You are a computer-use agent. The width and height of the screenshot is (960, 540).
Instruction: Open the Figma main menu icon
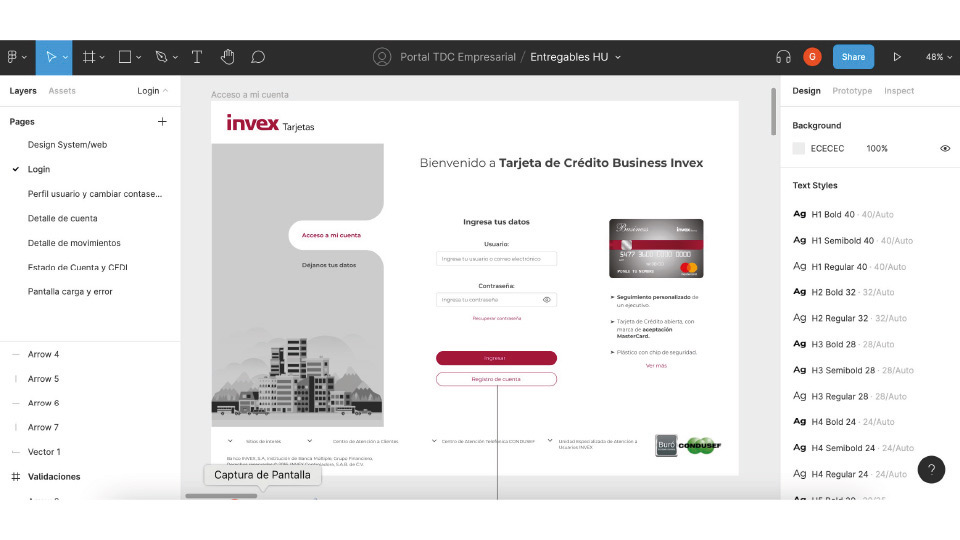pyautogui.click(x=12, y=57)
